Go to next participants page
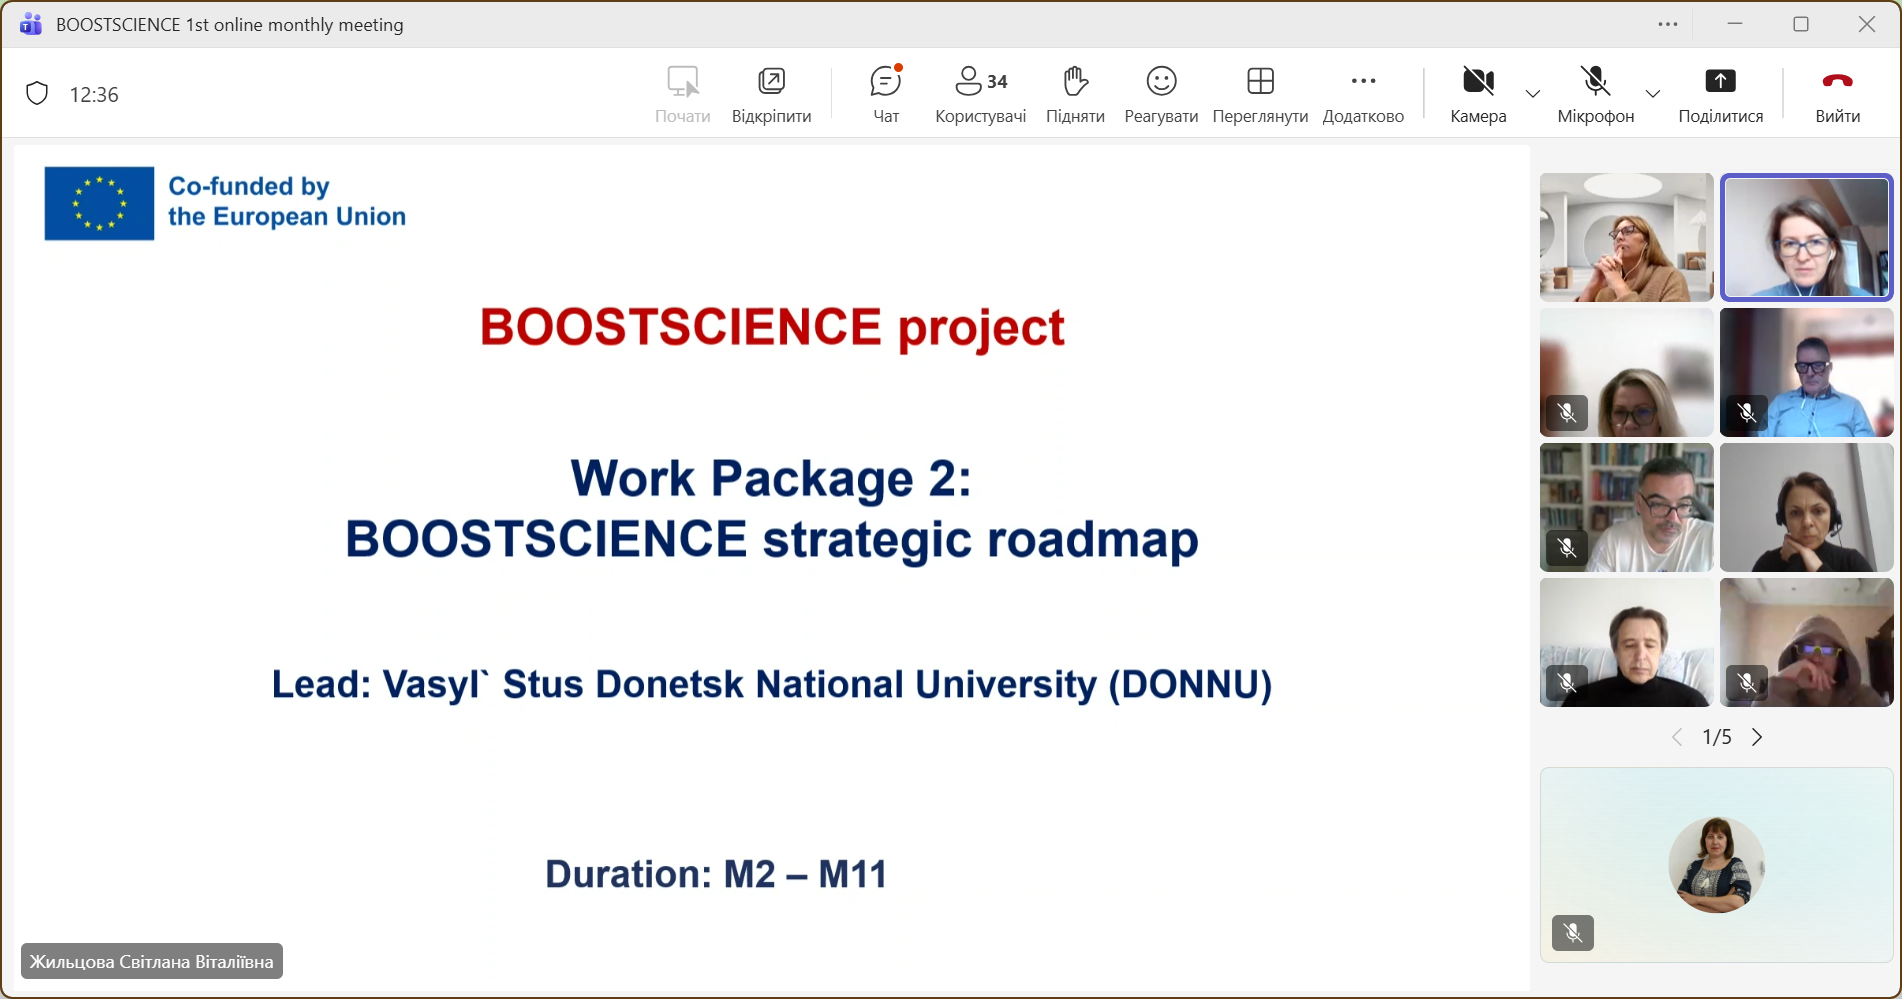 (1757, 737)
